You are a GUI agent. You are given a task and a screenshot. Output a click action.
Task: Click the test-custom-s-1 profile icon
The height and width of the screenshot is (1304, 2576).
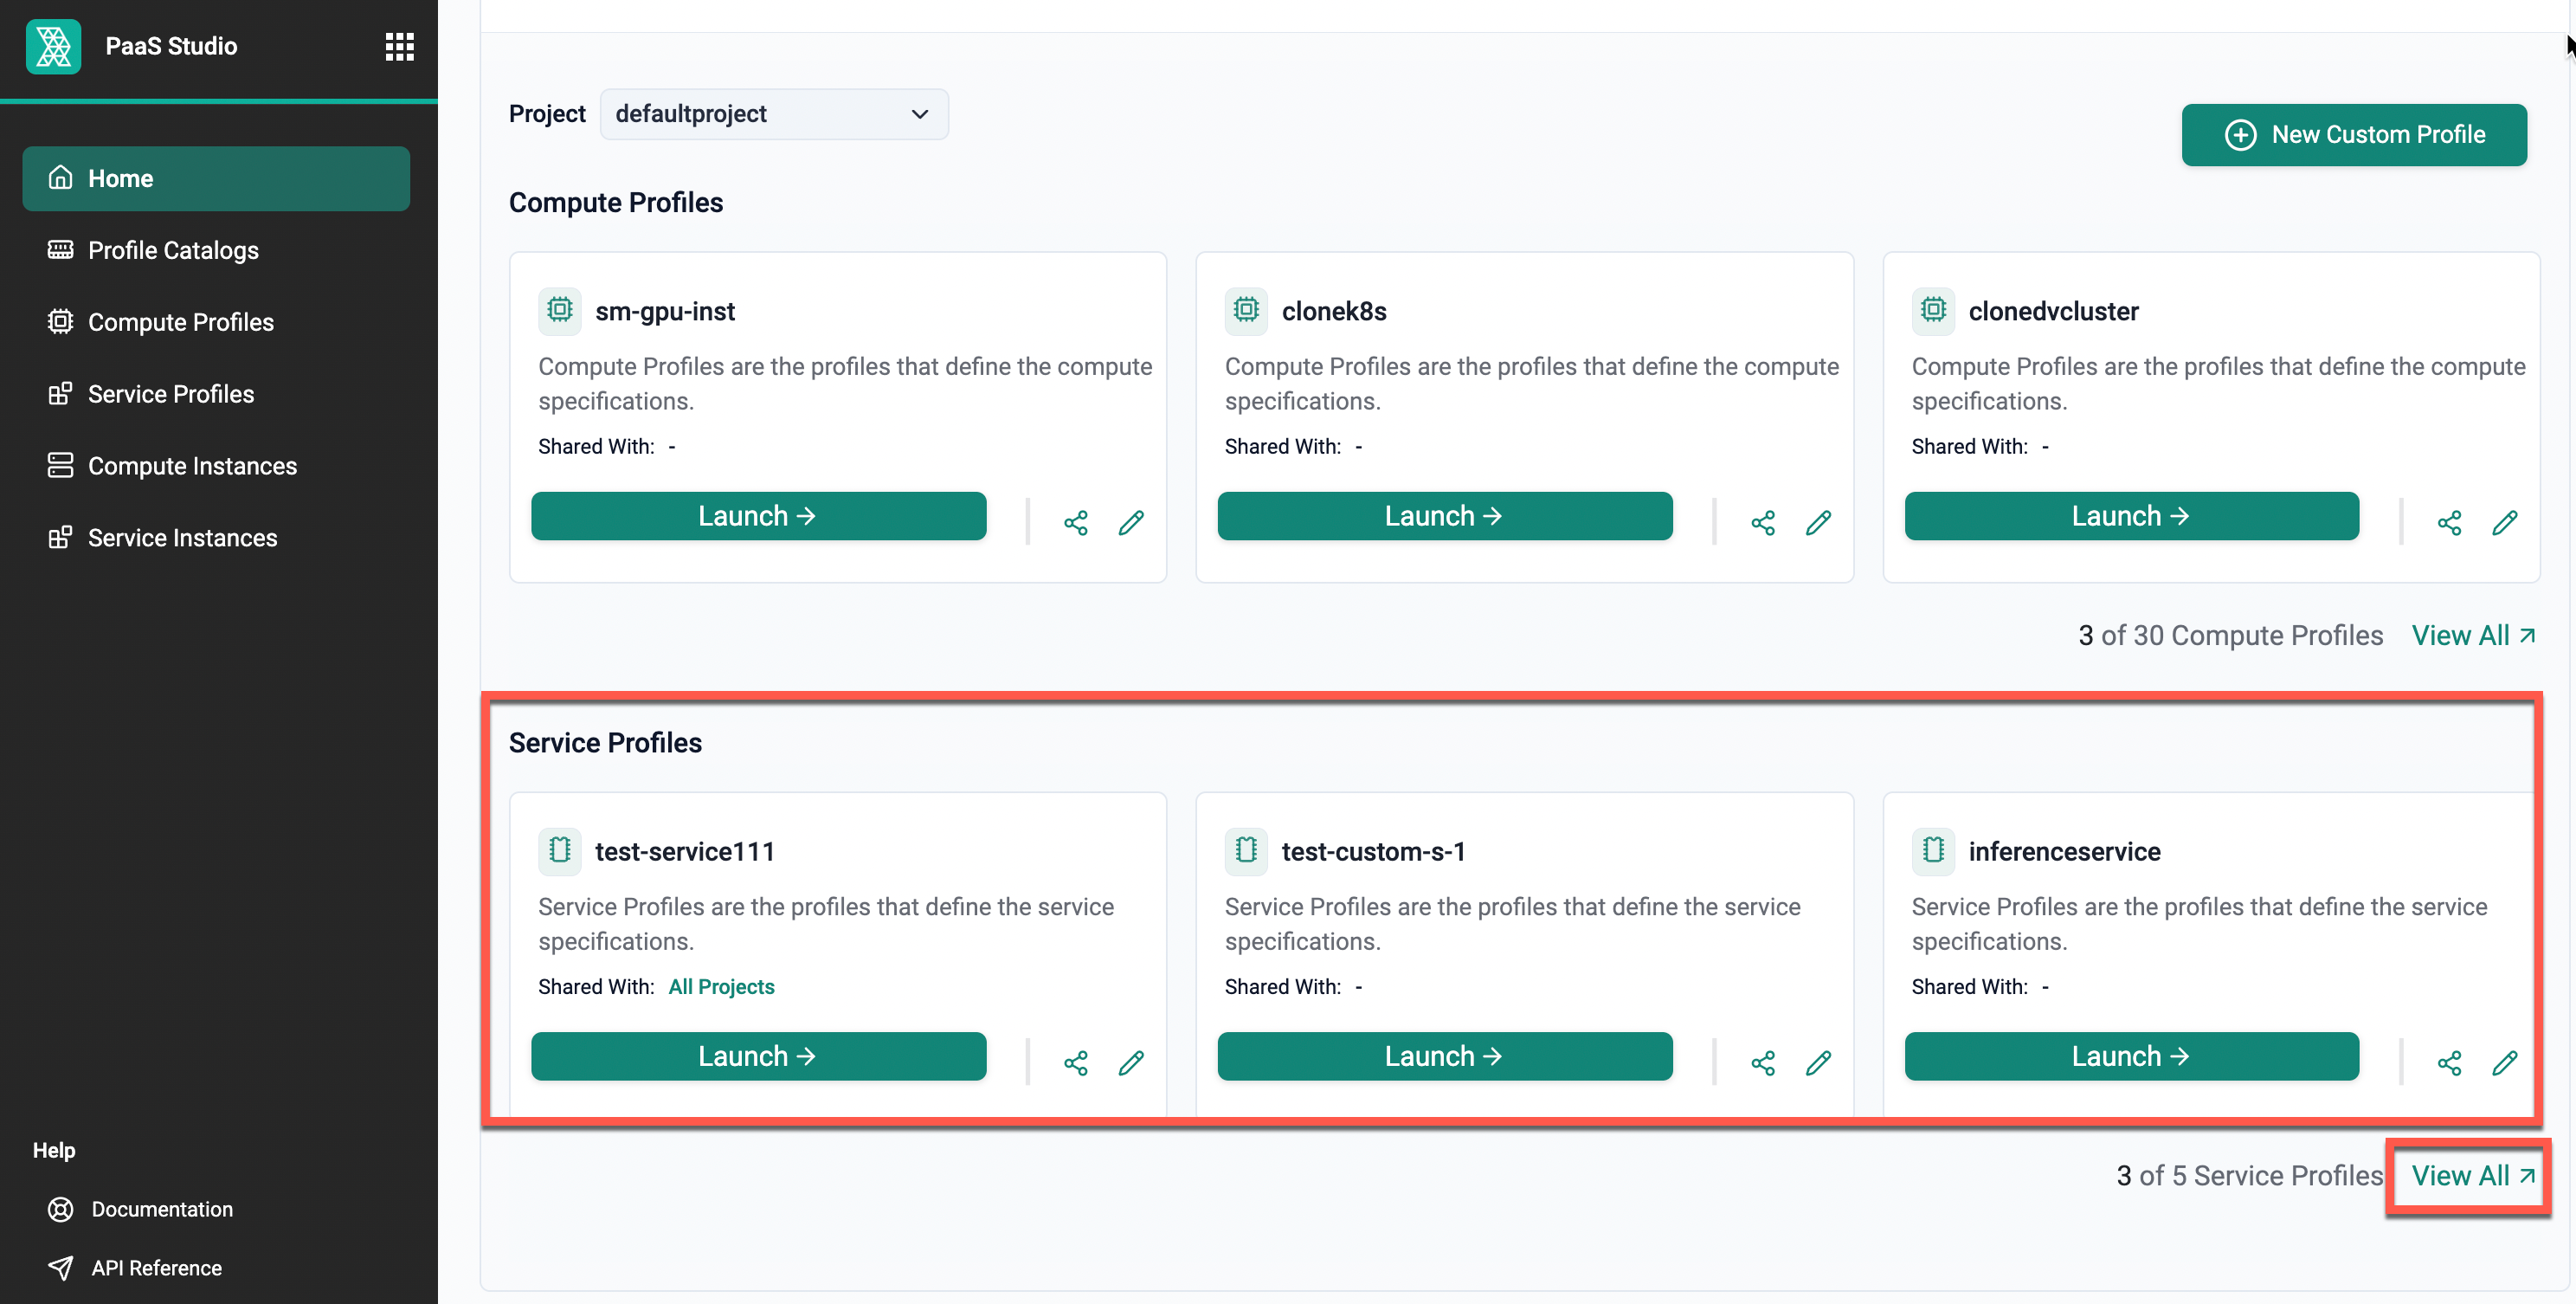(1246, 850)
